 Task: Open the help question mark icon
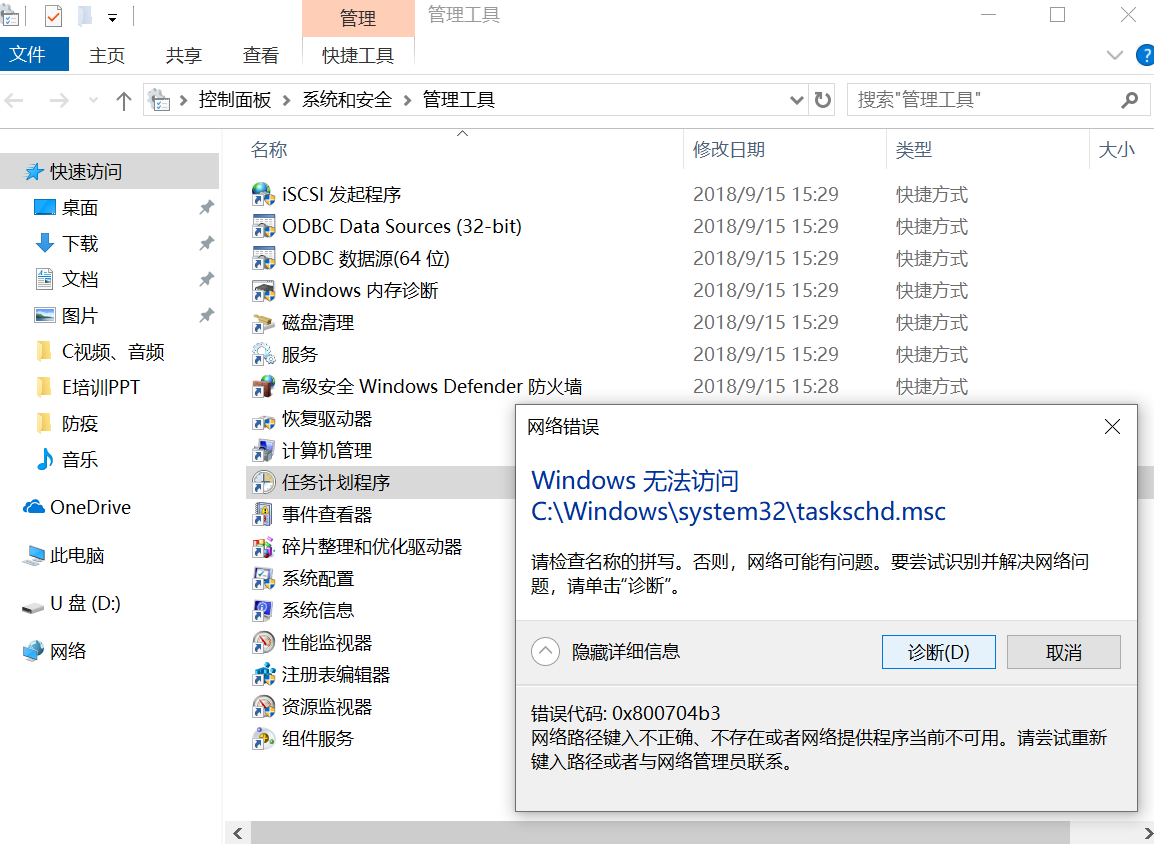click(x=1145, y=55)
